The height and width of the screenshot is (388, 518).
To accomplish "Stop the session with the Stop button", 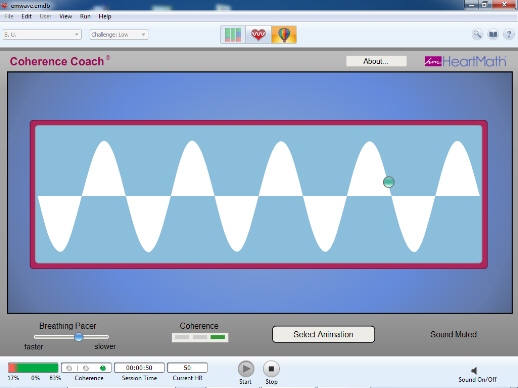I will click(271, 369).
